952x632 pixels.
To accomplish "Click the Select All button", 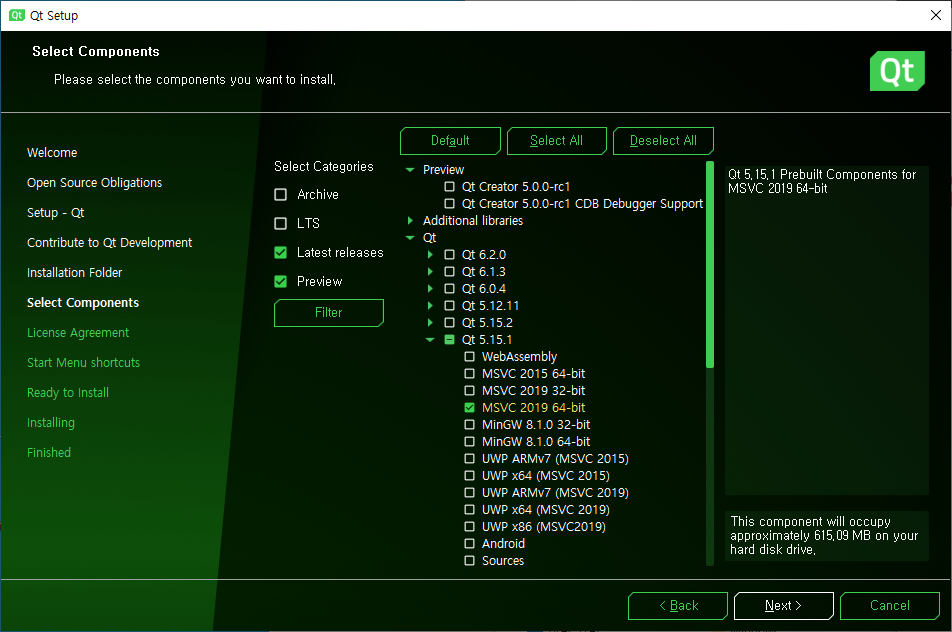I will tap(556, 141).
